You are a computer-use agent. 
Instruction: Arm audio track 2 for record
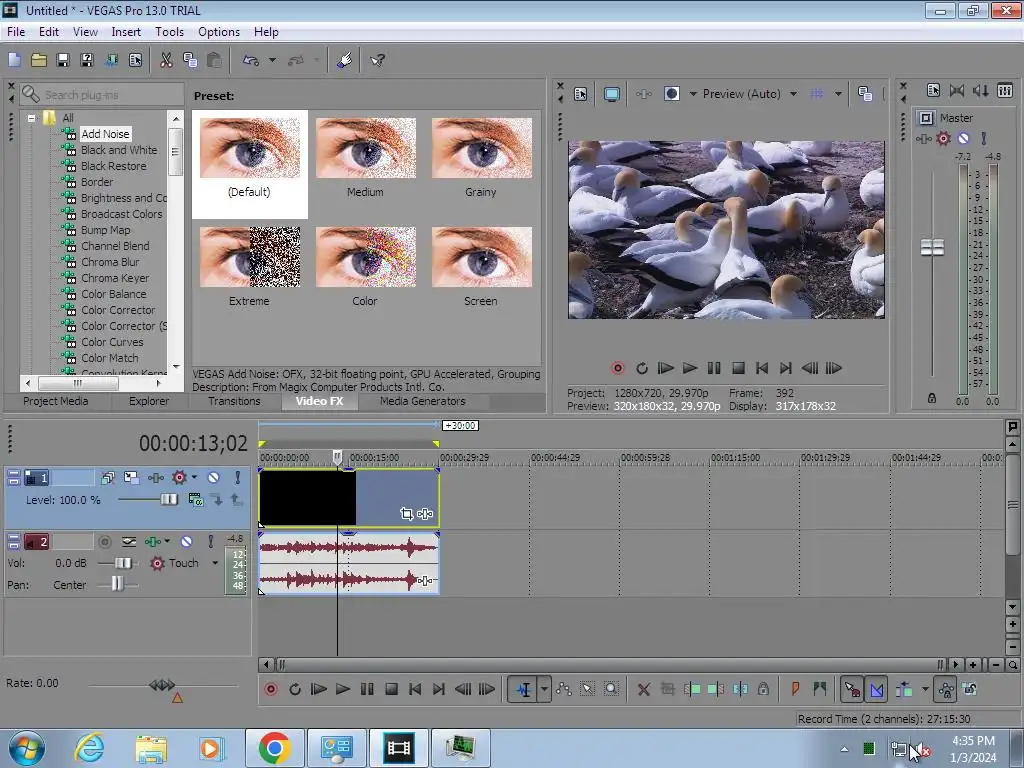click(104, 541)
